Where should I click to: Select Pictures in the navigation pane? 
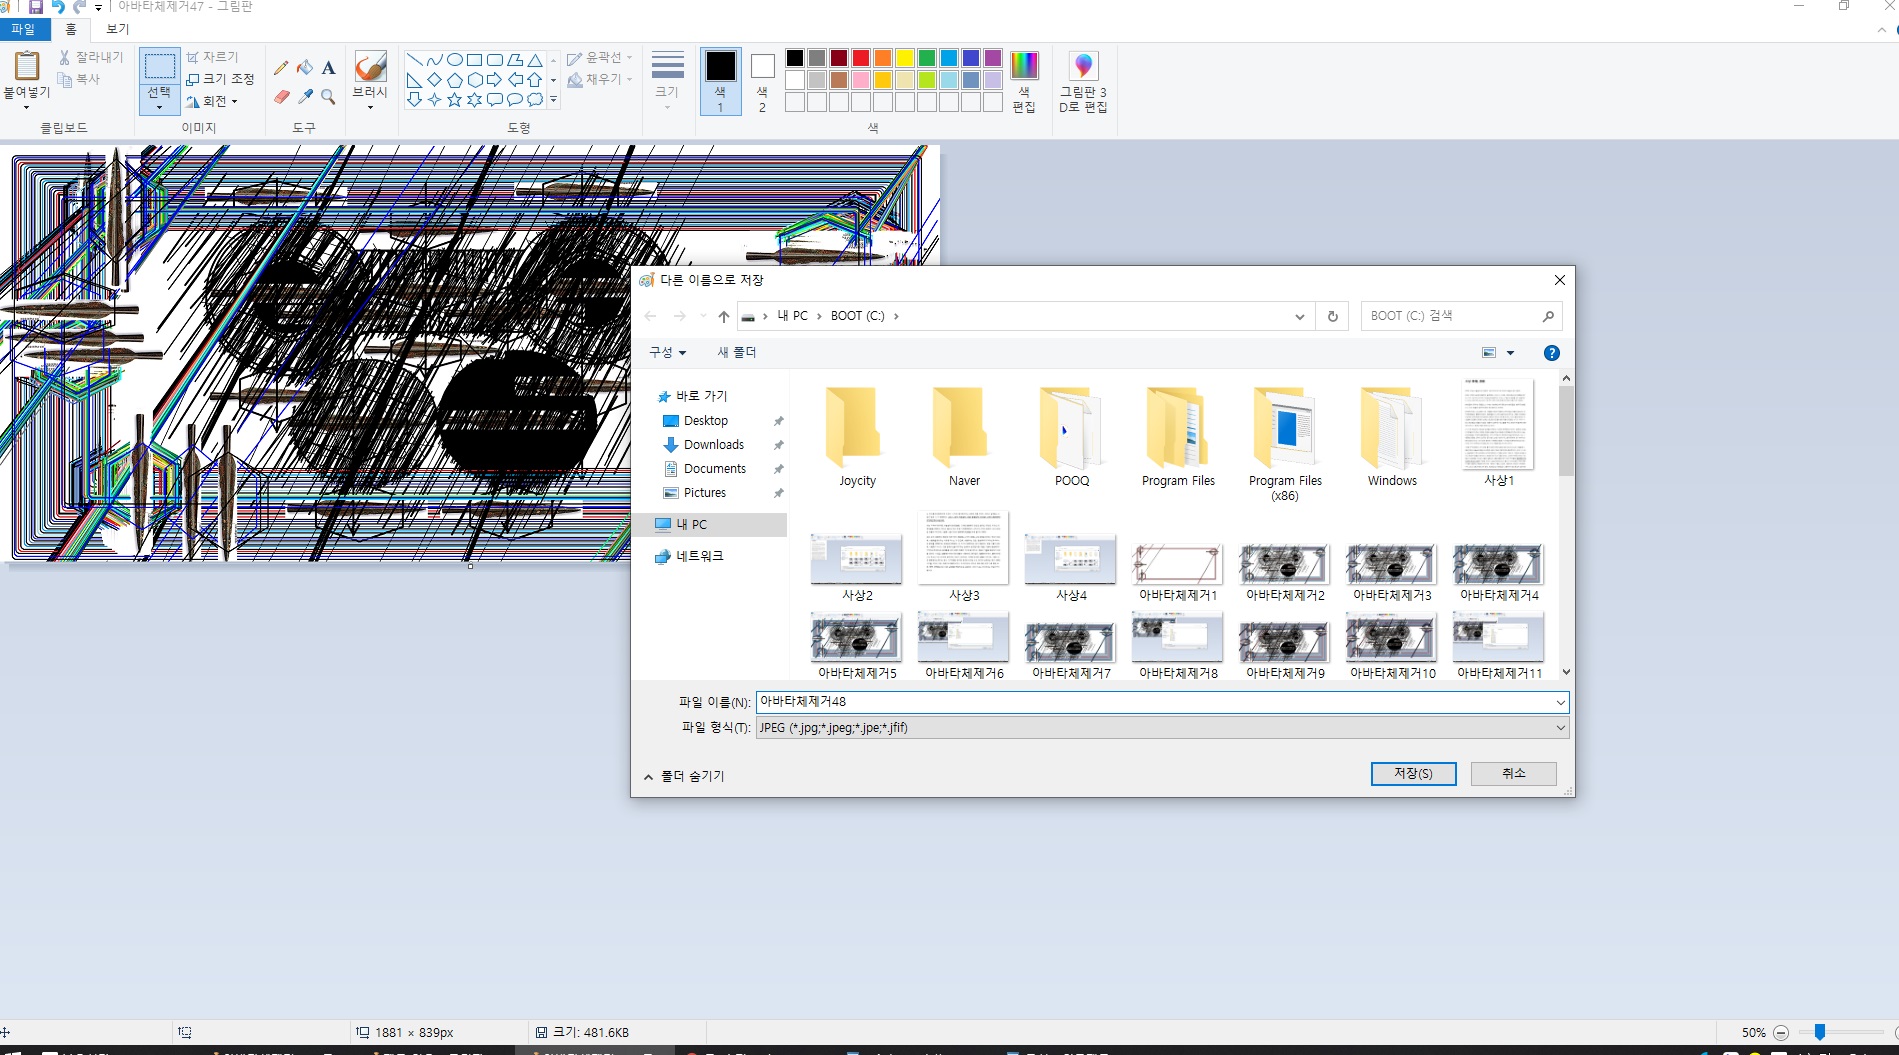click(x=705, y=493)
